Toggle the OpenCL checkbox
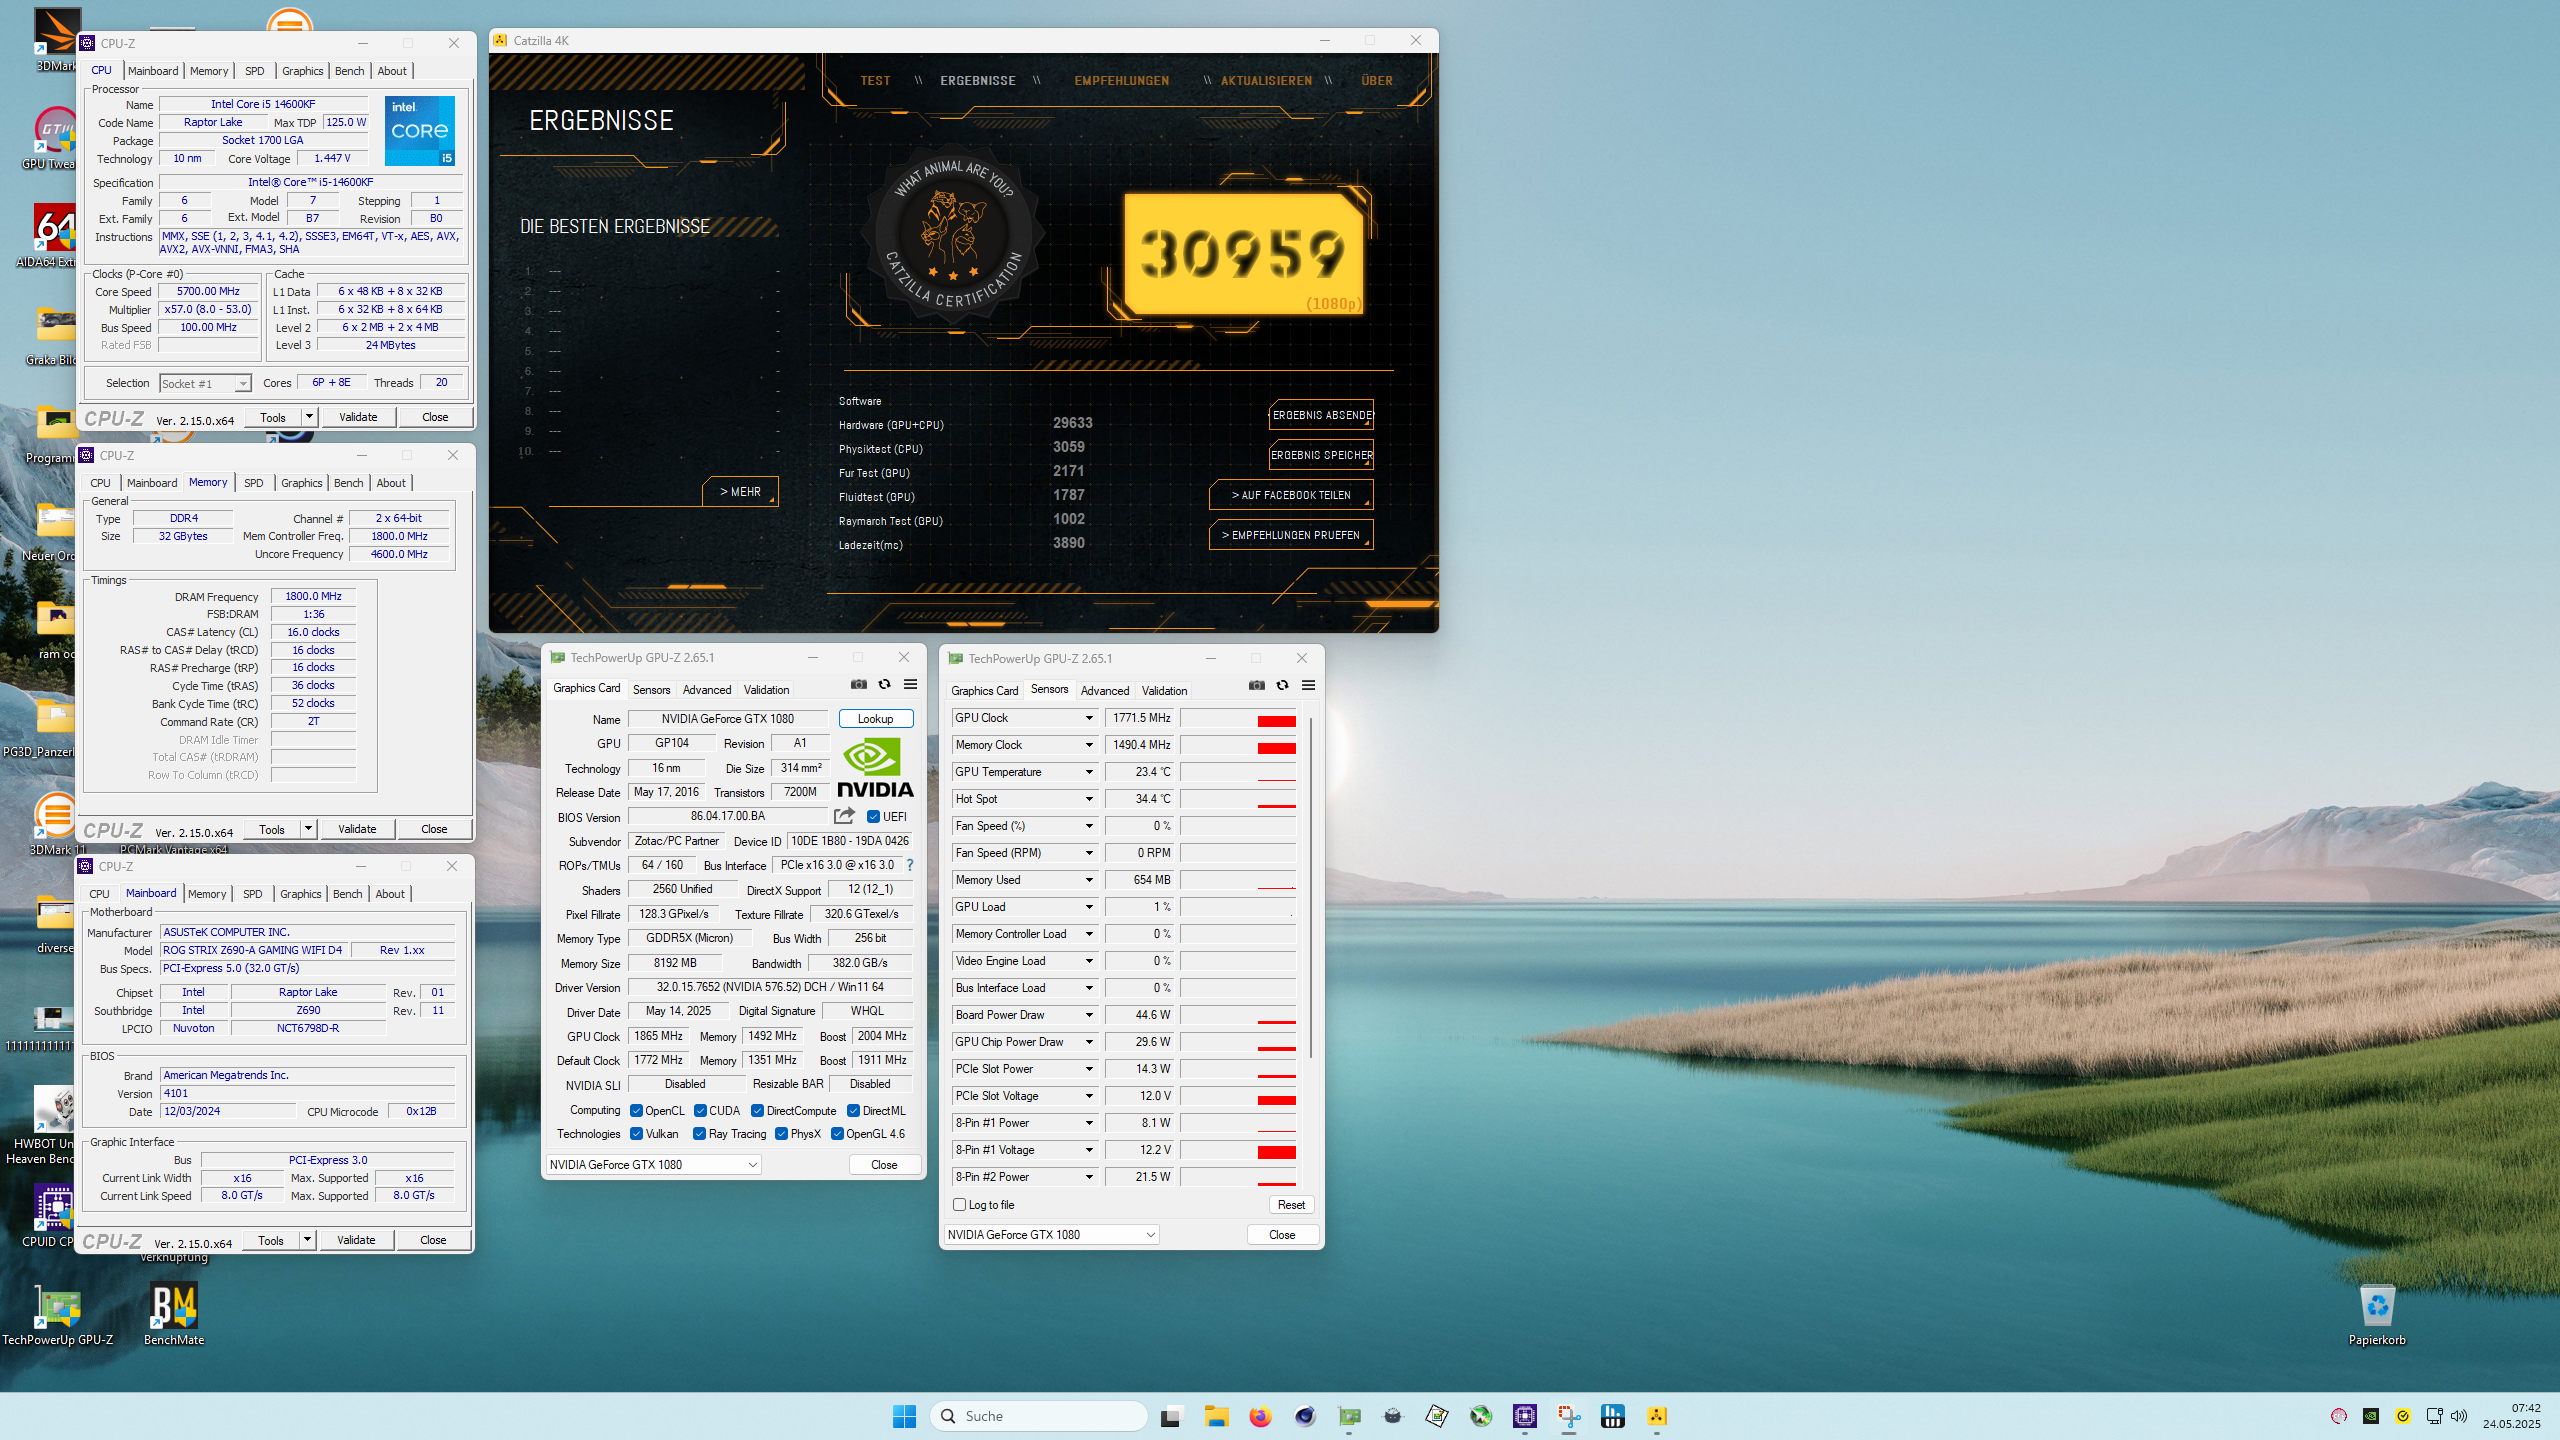This screenshot has width=2560, height=1440. pos(636,1111)
